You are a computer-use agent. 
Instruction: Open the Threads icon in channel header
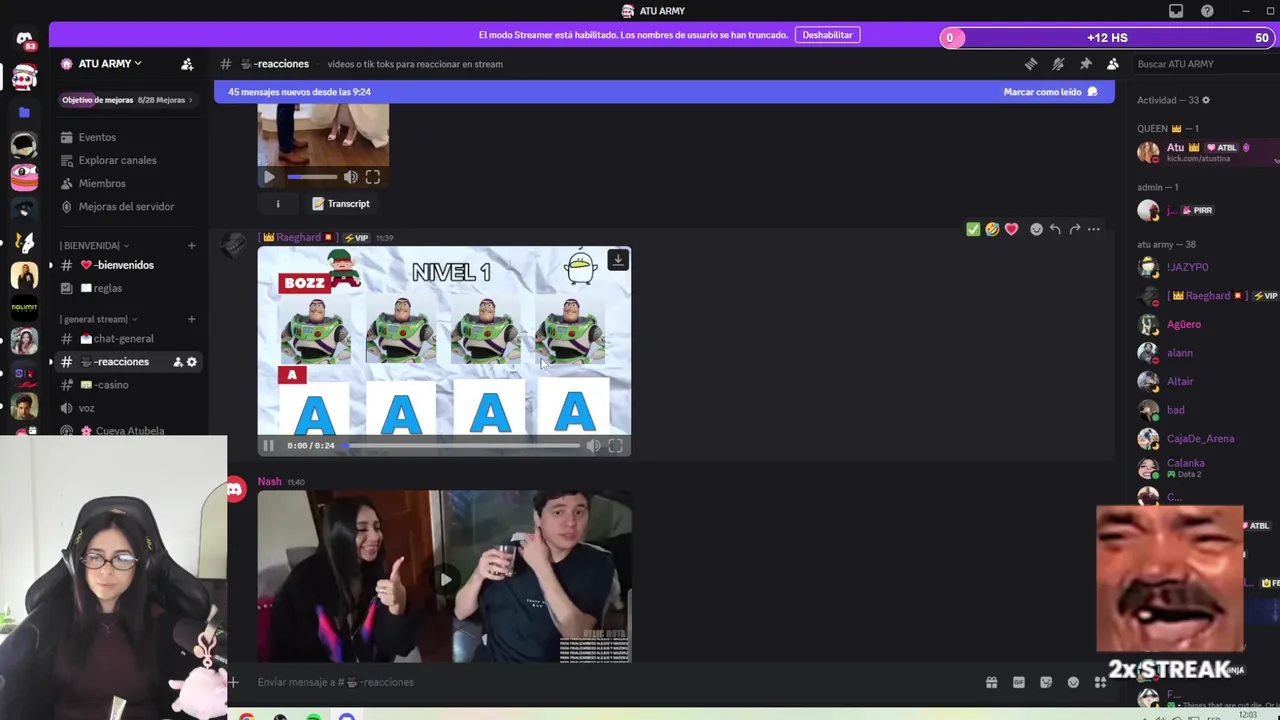(1031, 64)
